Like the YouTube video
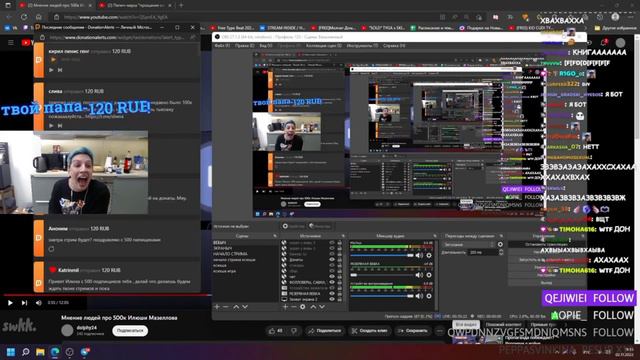Image resolution: width=640 pixels, height=360 pixels. pyautogui.click(x=276, y=331)
